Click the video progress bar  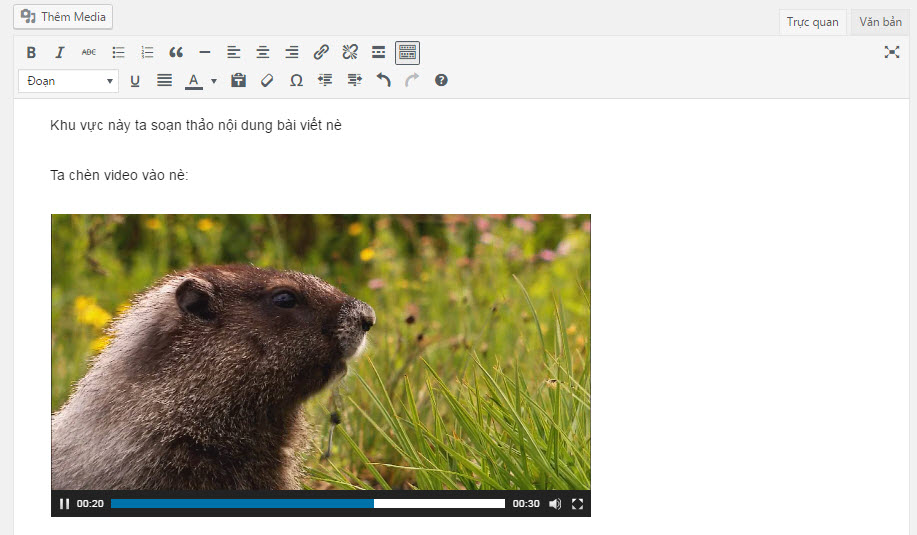(307, 504)
